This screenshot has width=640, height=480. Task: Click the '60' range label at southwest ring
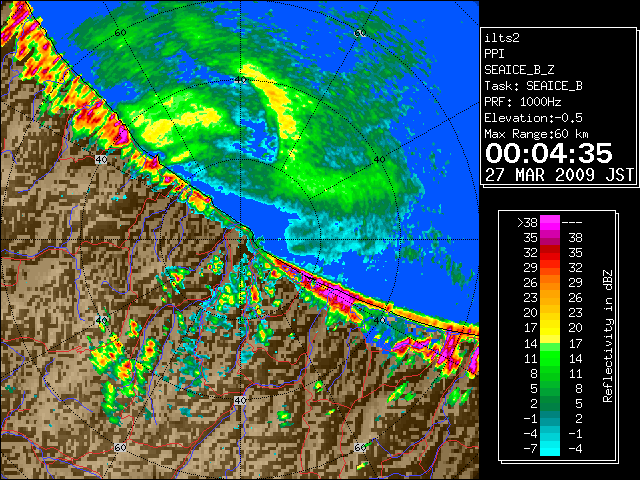click(x=120, y=448)
